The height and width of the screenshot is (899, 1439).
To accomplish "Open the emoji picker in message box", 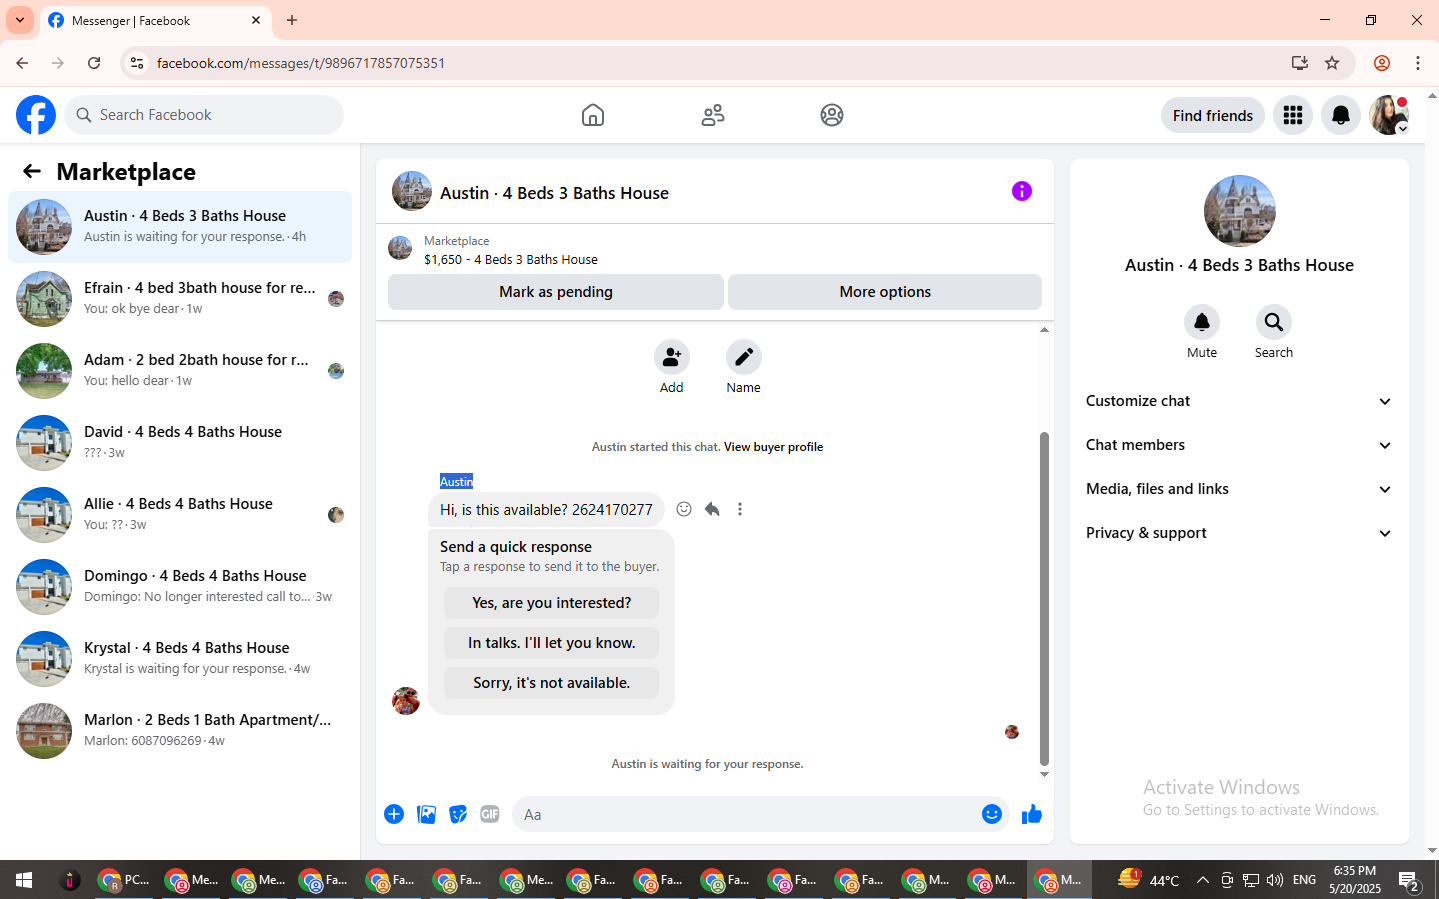I will point(992,814).
